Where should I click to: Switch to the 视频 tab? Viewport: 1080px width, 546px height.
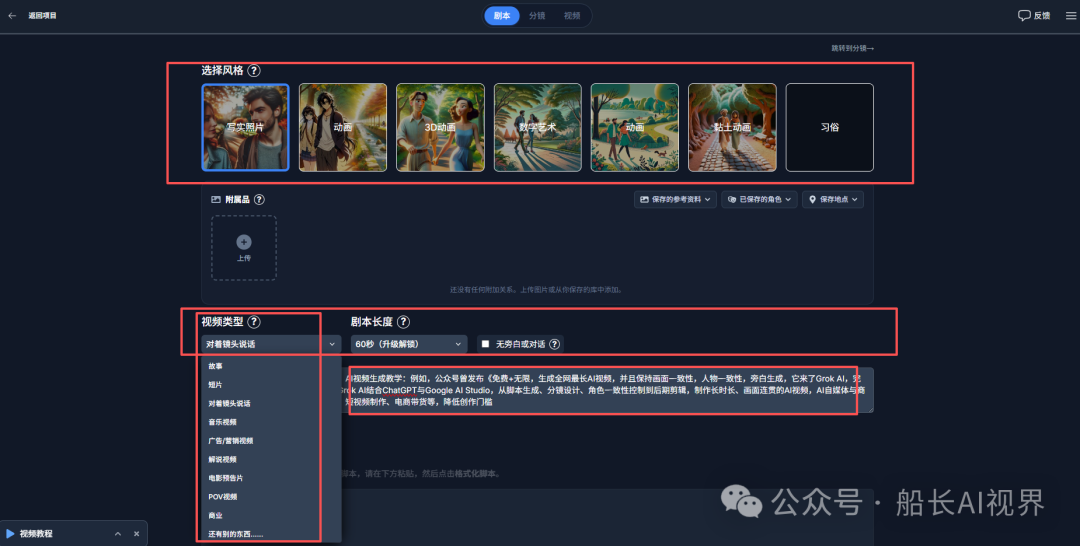tap(572, 15)
